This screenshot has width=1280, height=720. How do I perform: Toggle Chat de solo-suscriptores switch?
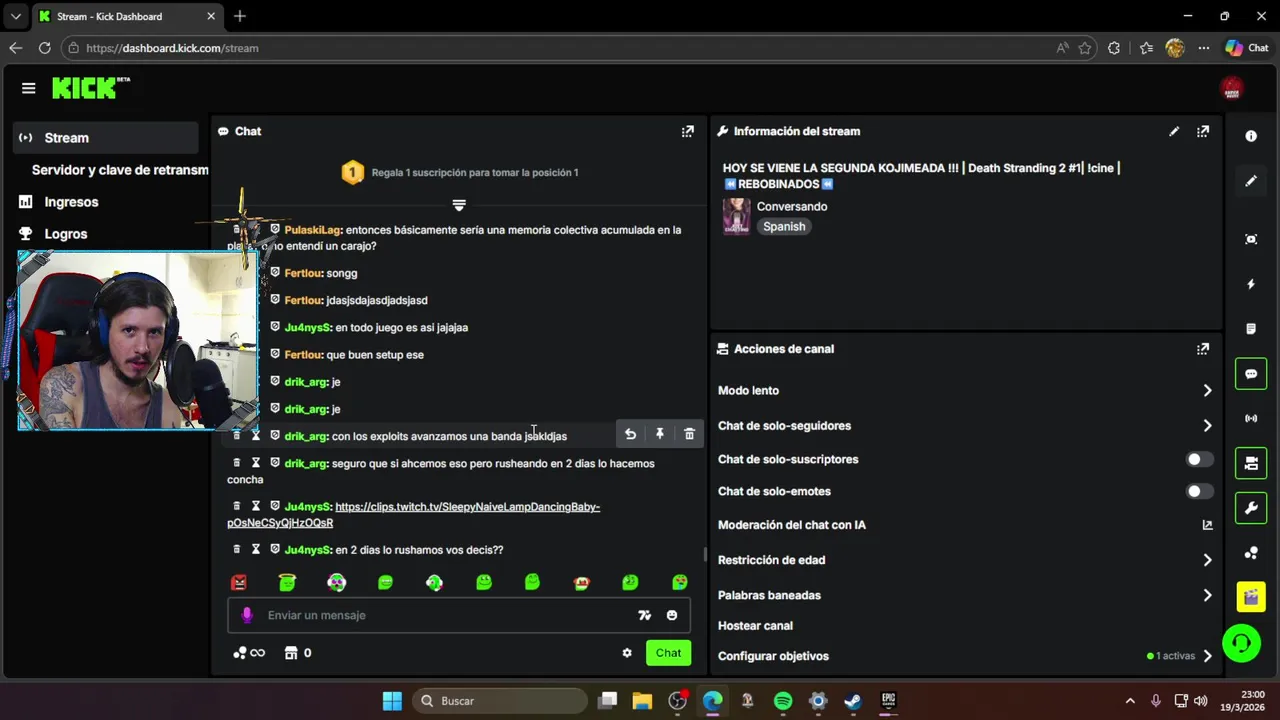[x=1199, y=459]
